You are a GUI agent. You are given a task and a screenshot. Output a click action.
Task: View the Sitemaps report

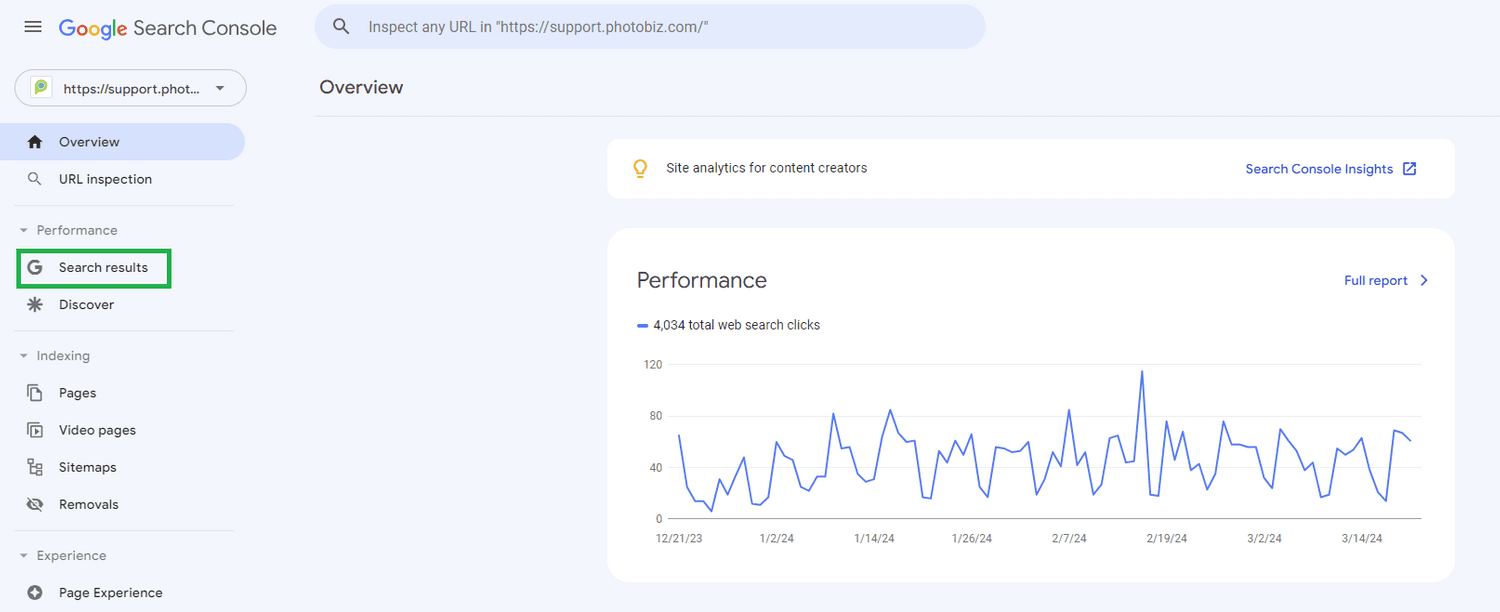pos(85,466)
